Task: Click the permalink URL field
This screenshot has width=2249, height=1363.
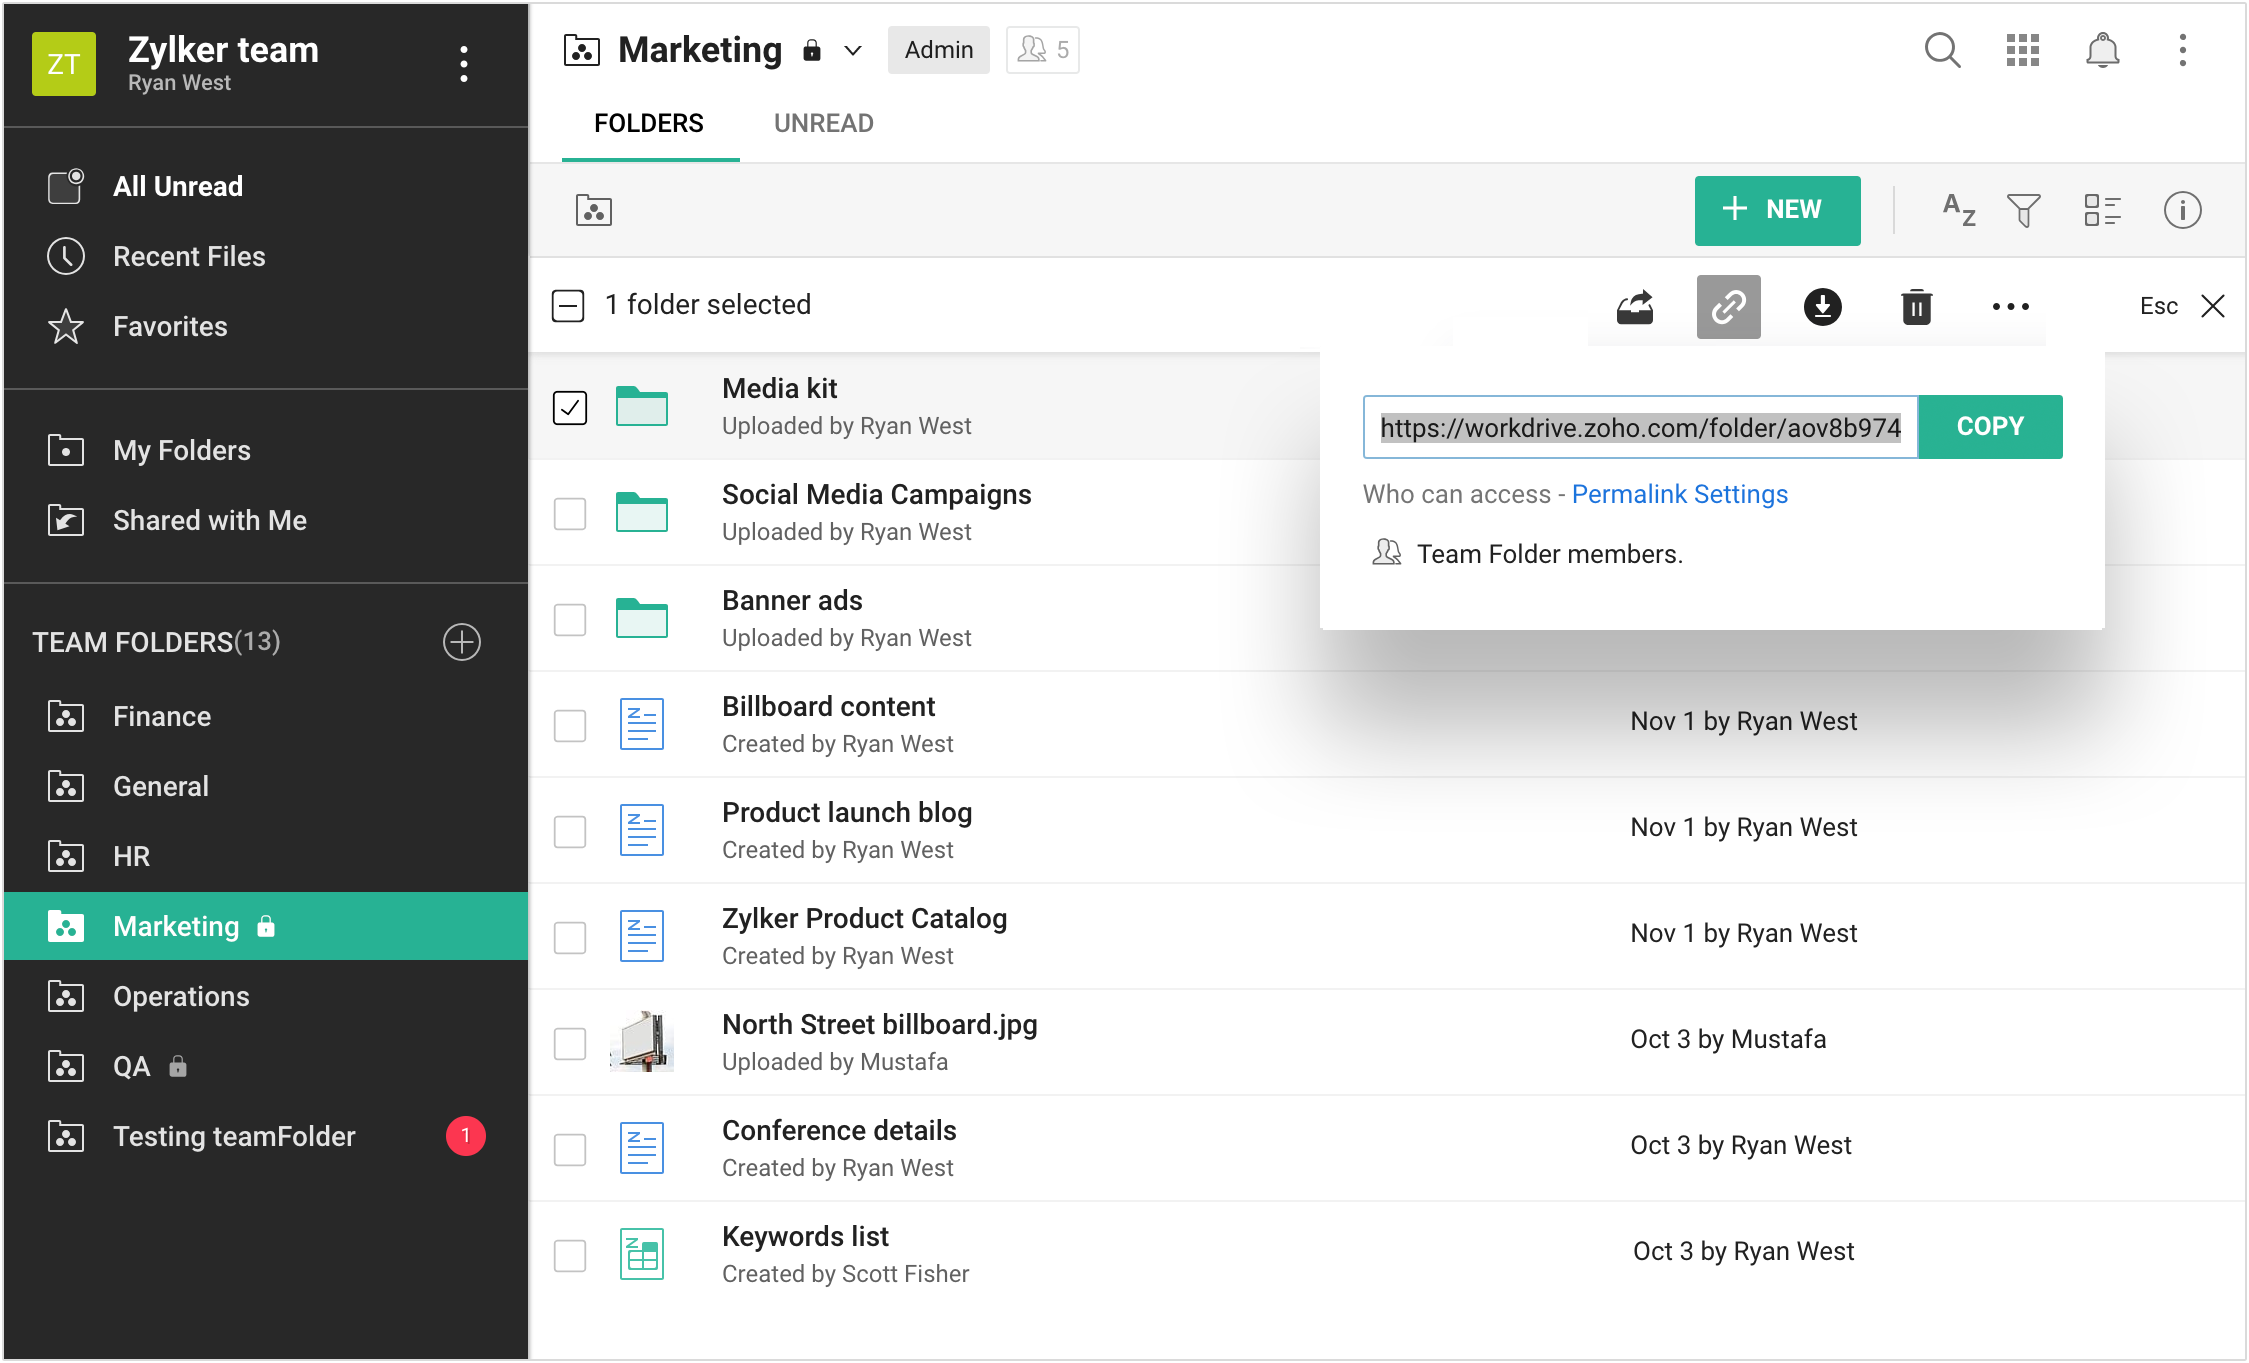Action: pyautogui.click(x=1640, y=427)
